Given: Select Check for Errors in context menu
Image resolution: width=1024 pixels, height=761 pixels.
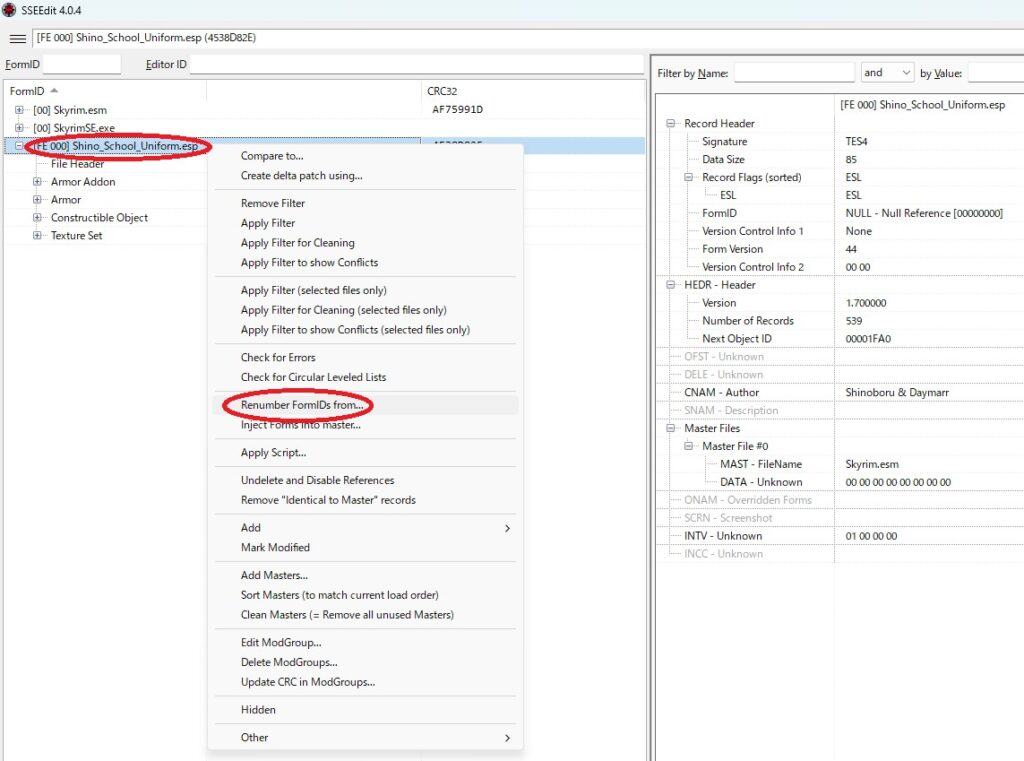Looking at the screenshot, I should click(278, 357).
